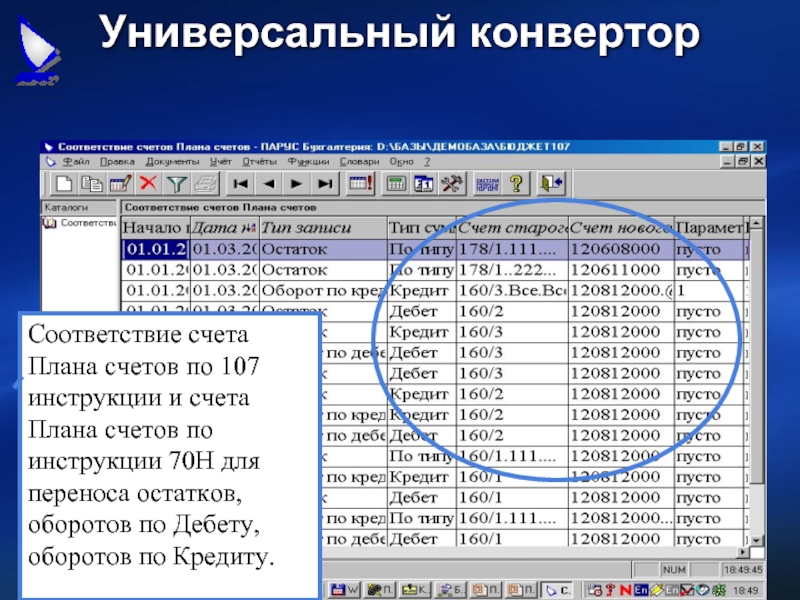
Task: Click status bar clock 18:49:45
Action: pyautogui.click(x=742, y=569)
